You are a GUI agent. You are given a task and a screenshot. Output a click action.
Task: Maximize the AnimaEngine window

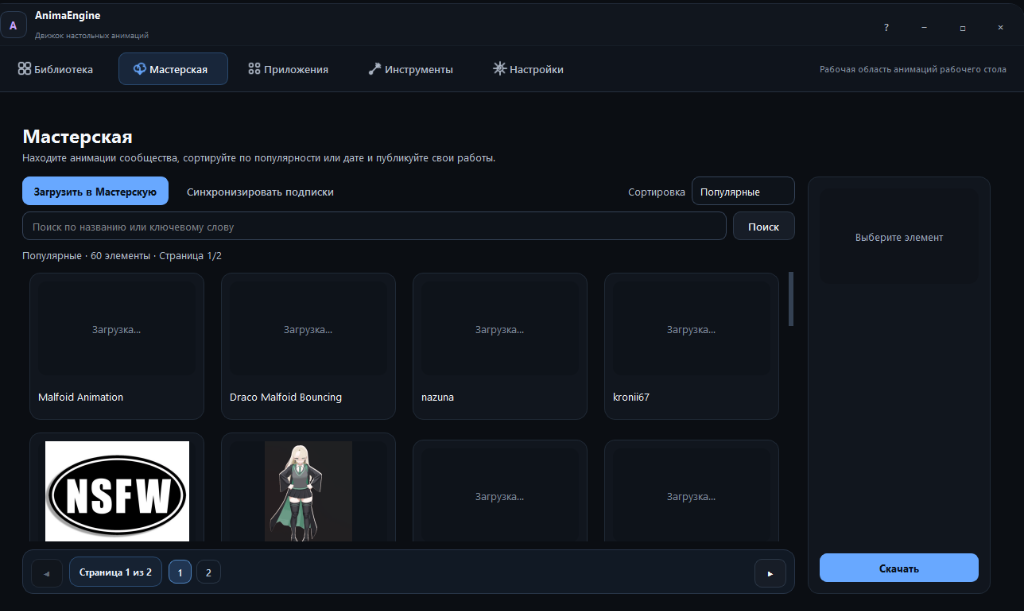coord(962,27)
